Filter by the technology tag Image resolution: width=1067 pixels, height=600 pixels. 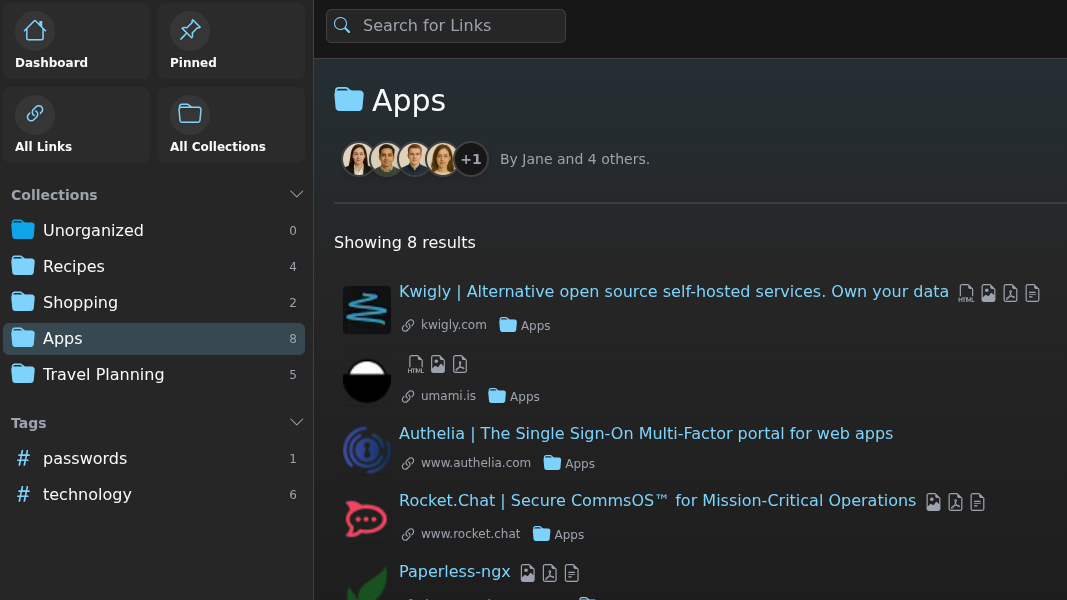click(x=154, y=495)
